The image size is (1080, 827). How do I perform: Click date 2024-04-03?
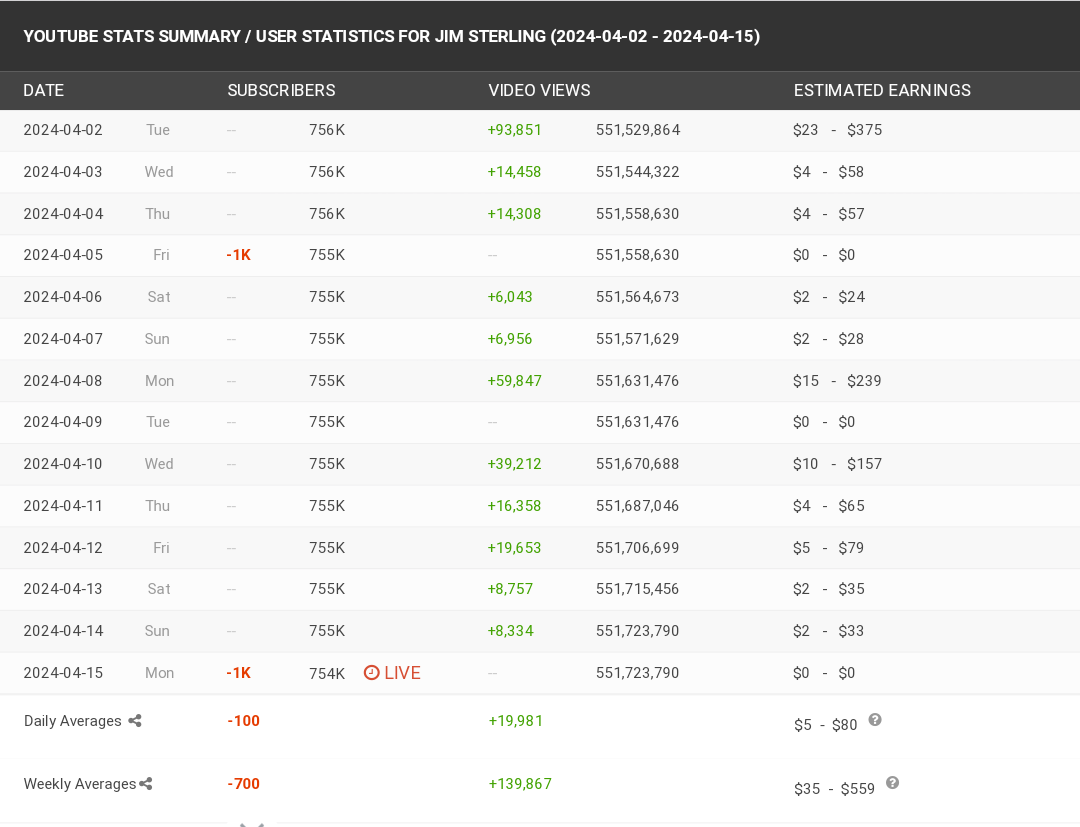click(63, 172)
